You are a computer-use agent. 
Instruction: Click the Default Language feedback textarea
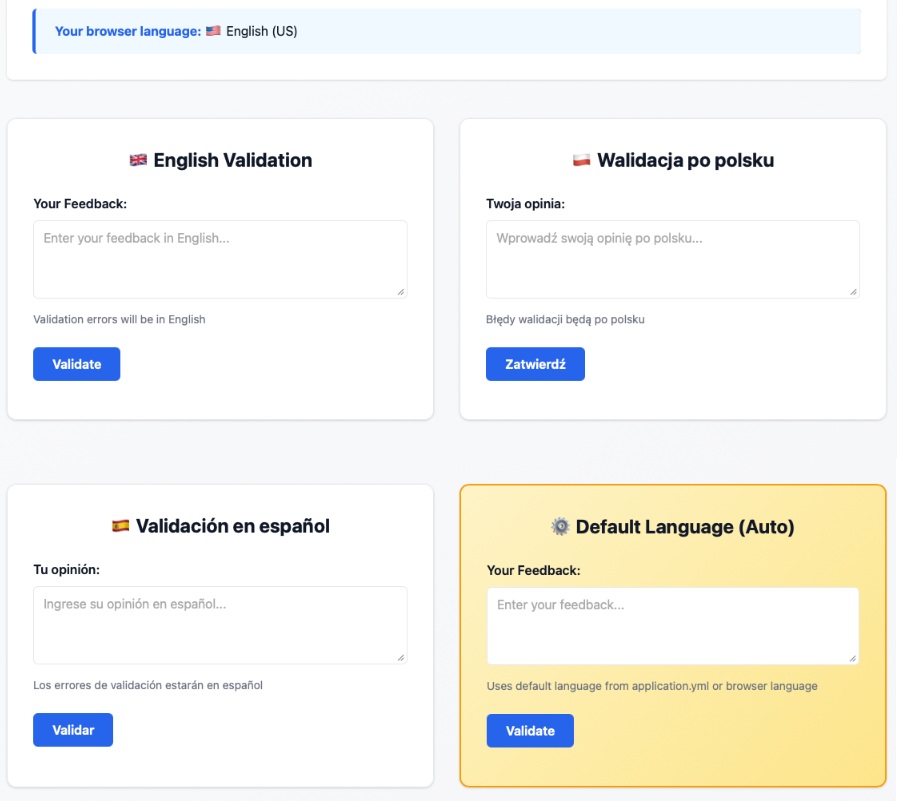point(672,625)
